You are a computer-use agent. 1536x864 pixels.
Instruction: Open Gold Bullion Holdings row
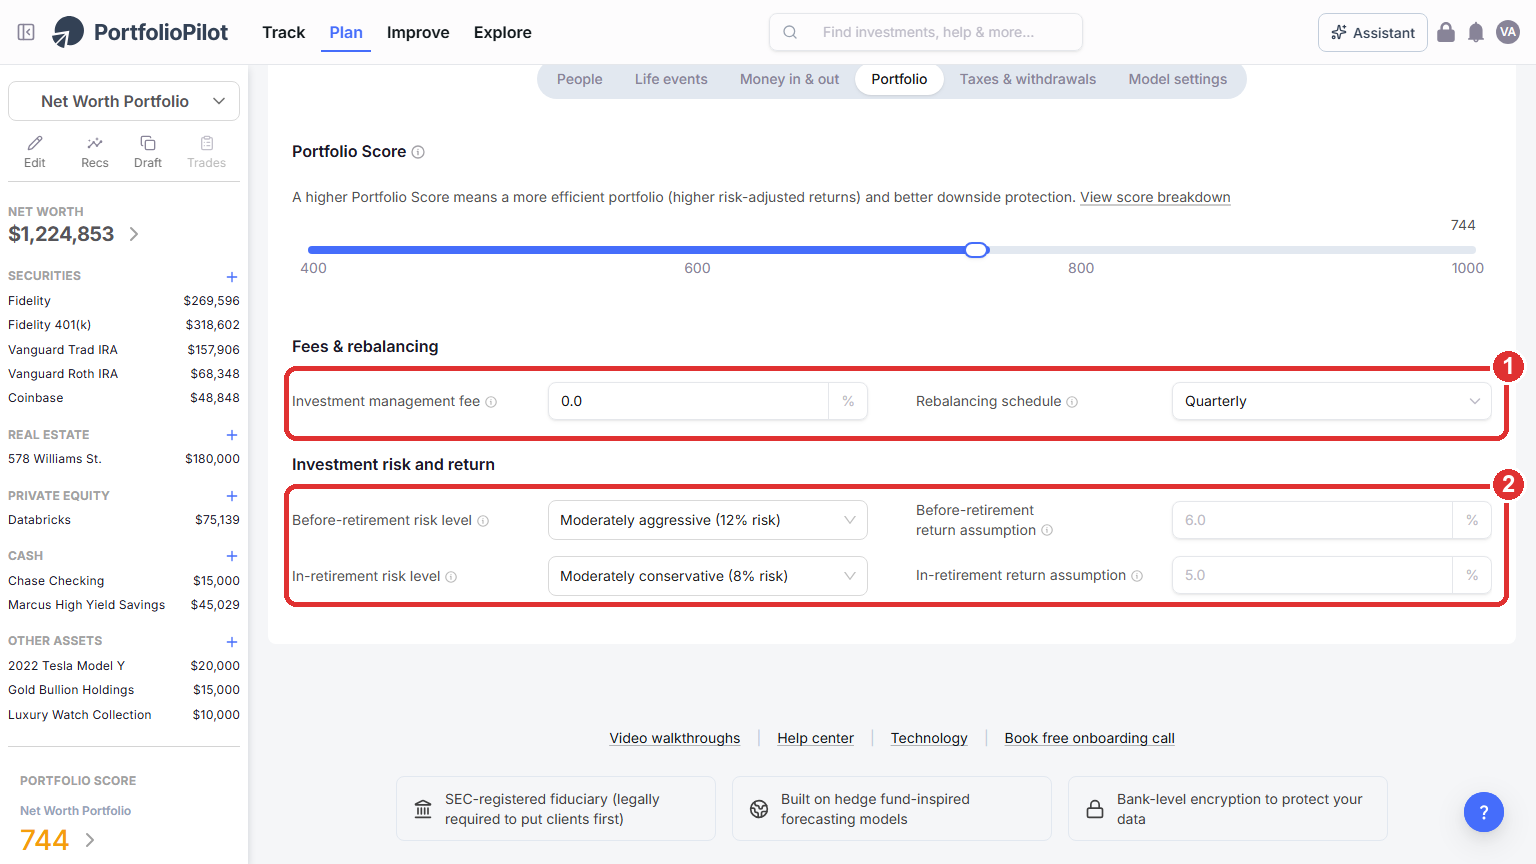124,690
